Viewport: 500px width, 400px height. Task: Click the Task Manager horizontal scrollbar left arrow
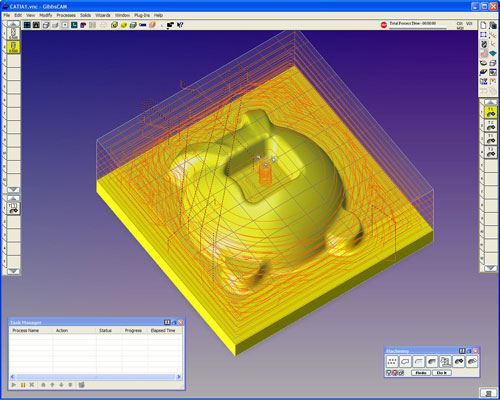click(x=12, y=377)
